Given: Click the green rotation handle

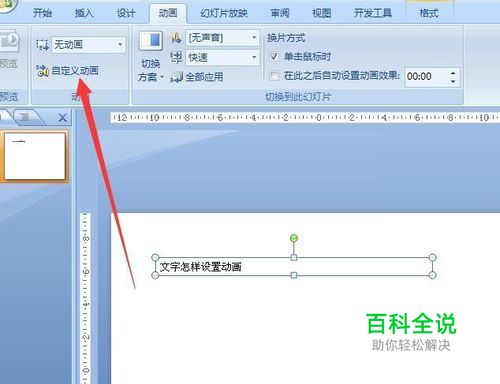Looking at the screenshot, I should pyautogui.click(x=294, y=238).
